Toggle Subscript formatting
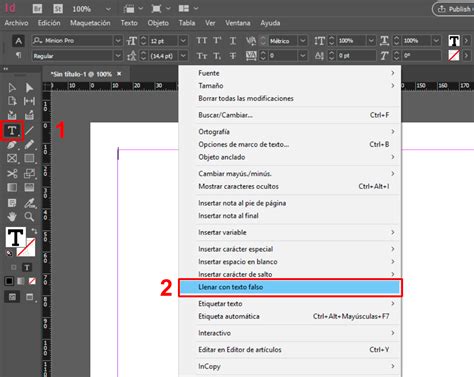The image size is (474, 377). pyautogui.click(x=217, y=56)
